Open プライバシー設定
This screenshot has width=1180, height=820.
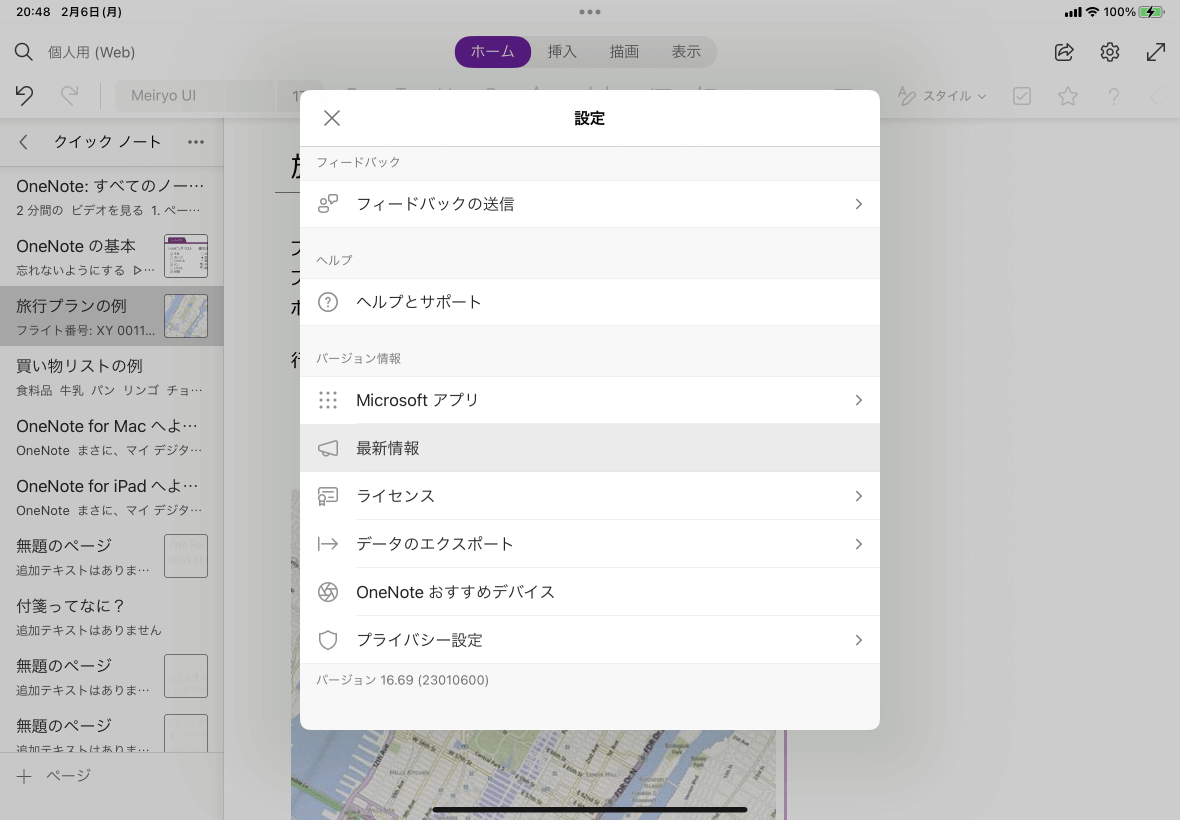[589, 640]
